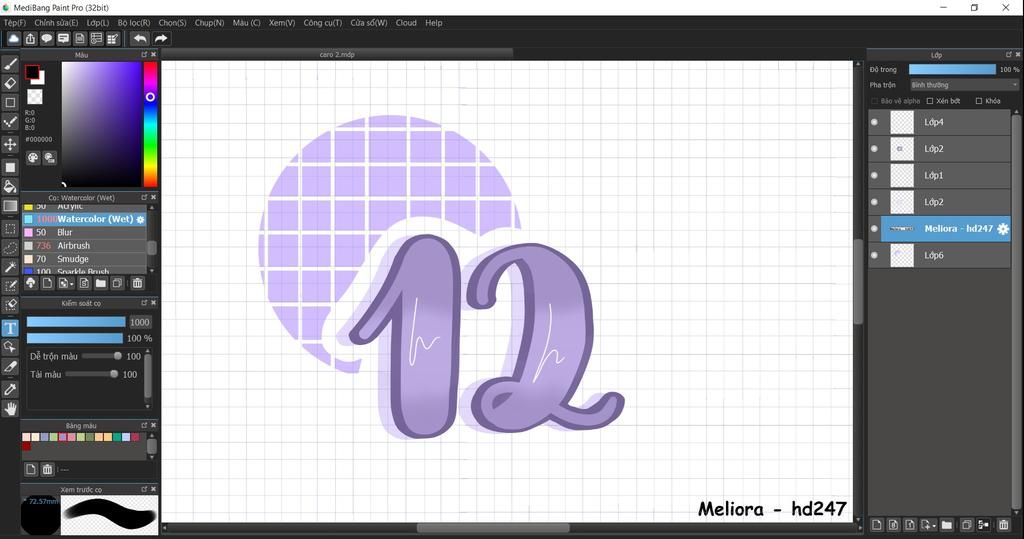The image size is (1024, 539).
Task: Click the cloud icon in top toolbar
Action: [x=13, y=39]
